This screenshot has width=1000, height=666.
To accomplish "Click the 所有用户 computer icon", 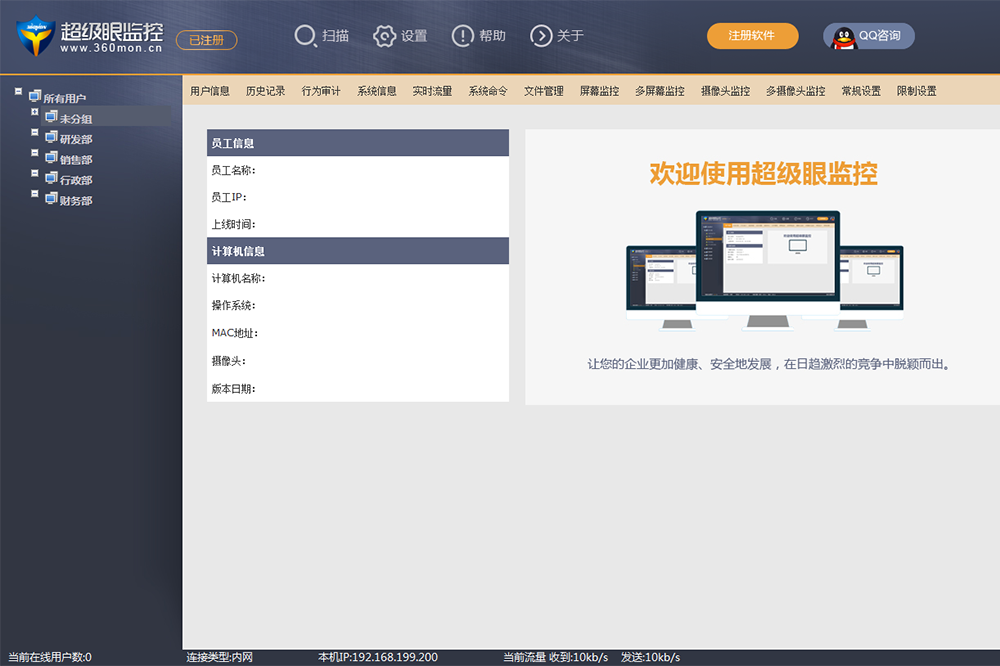I will [35, 96].
